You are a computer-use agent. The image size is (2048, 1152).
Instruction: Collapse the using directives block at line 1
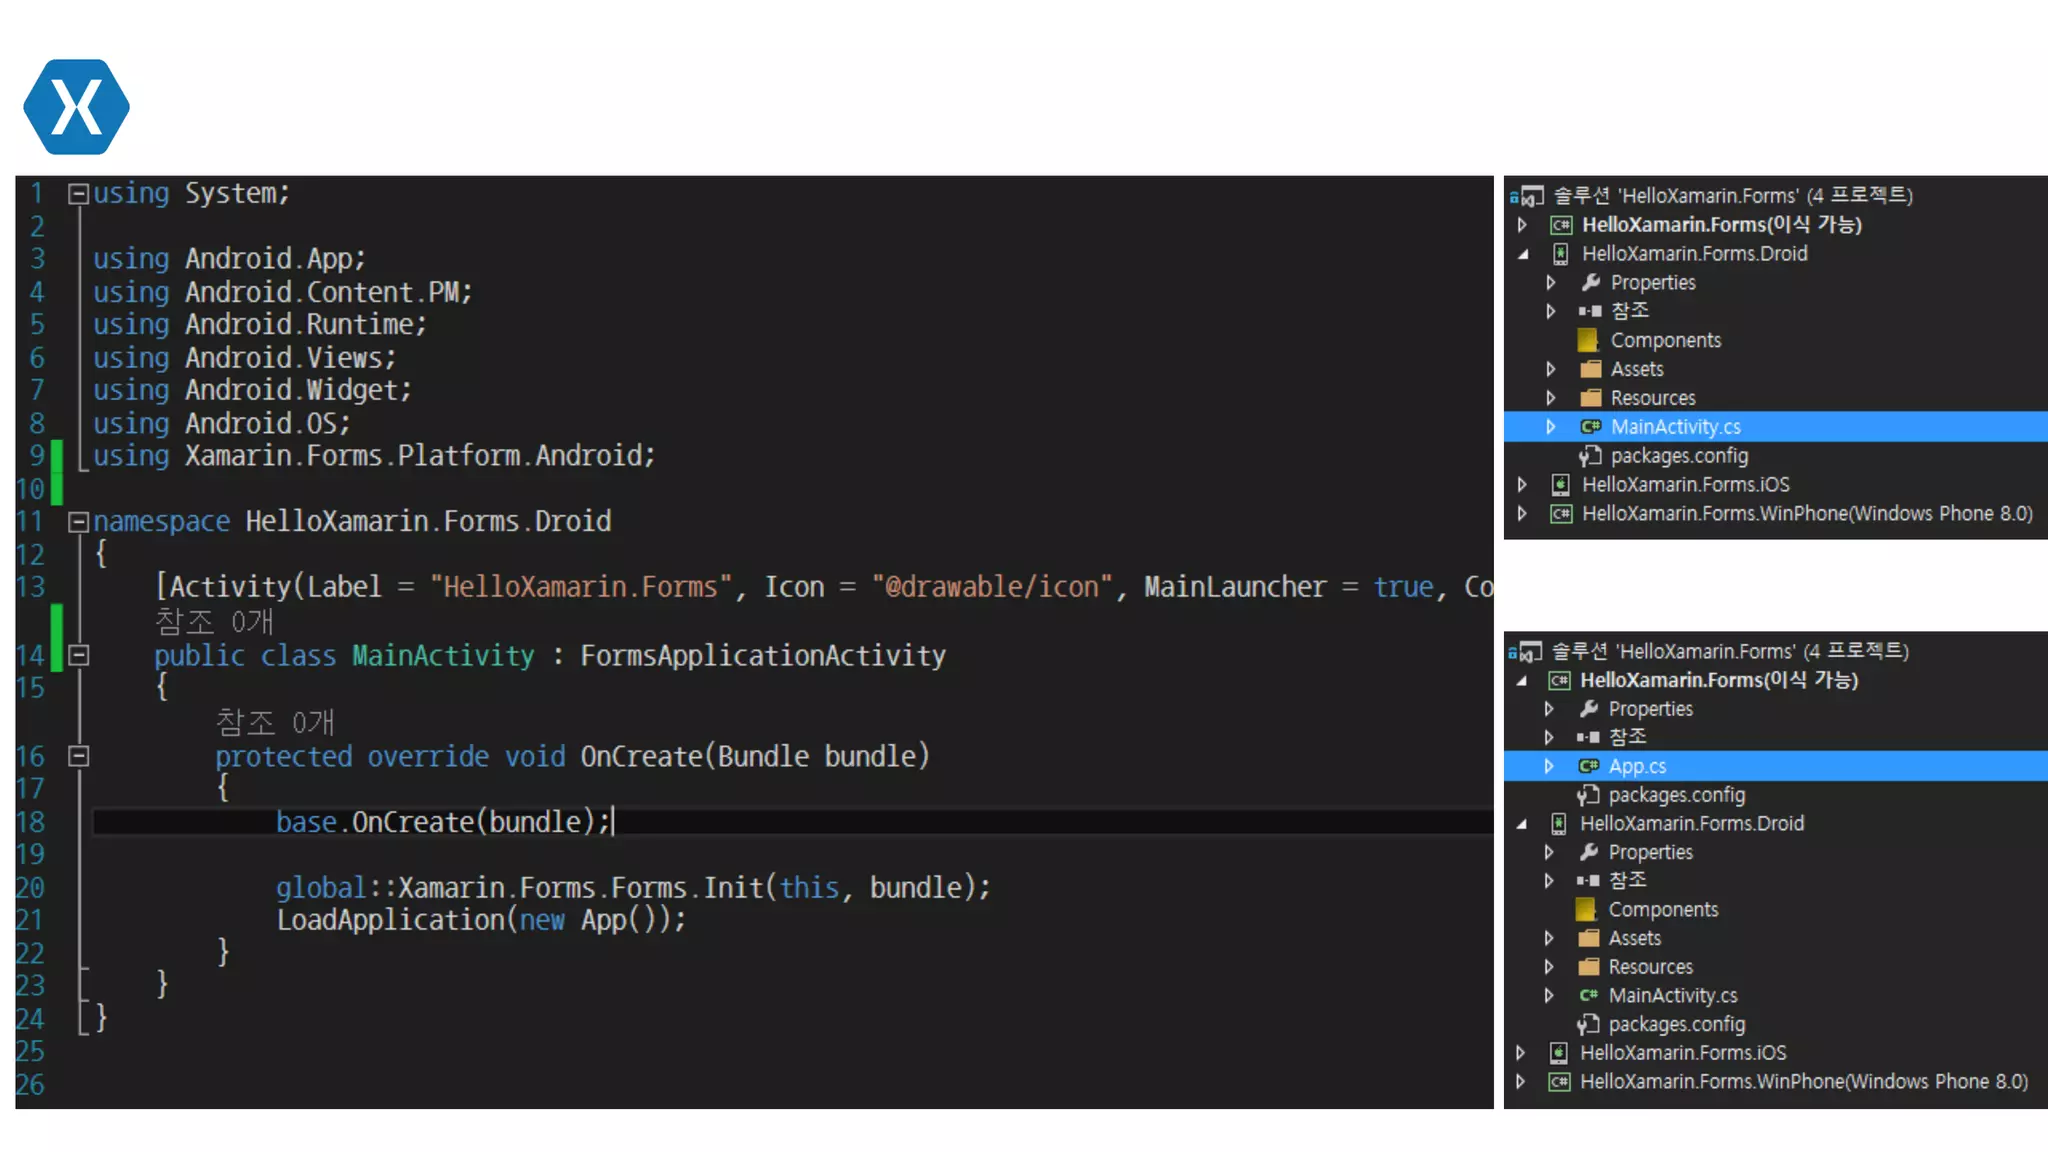[x=78, y=194]
